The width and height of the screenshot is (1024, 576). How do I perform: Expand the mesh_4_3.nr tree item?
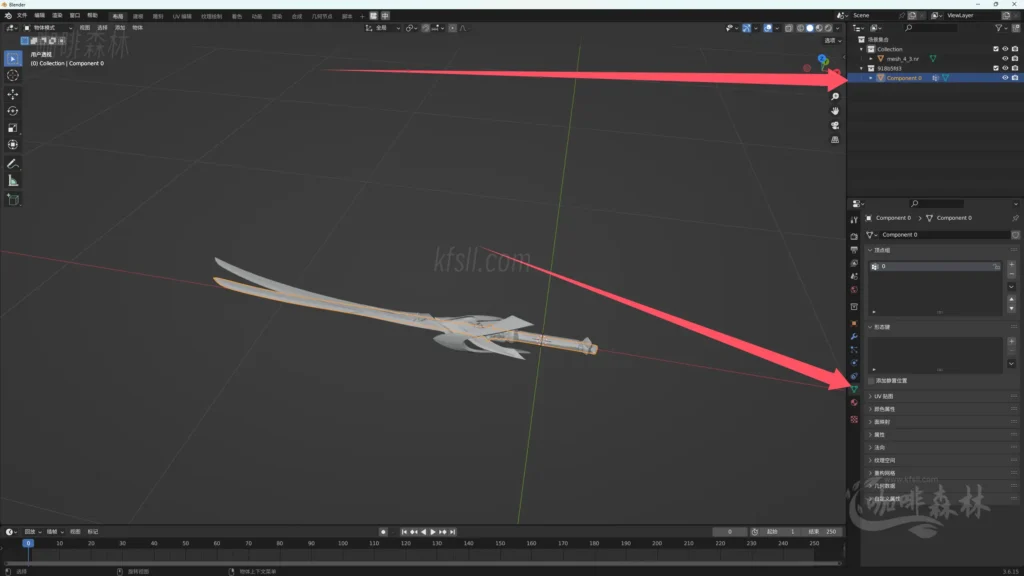[x=872, y=59]
